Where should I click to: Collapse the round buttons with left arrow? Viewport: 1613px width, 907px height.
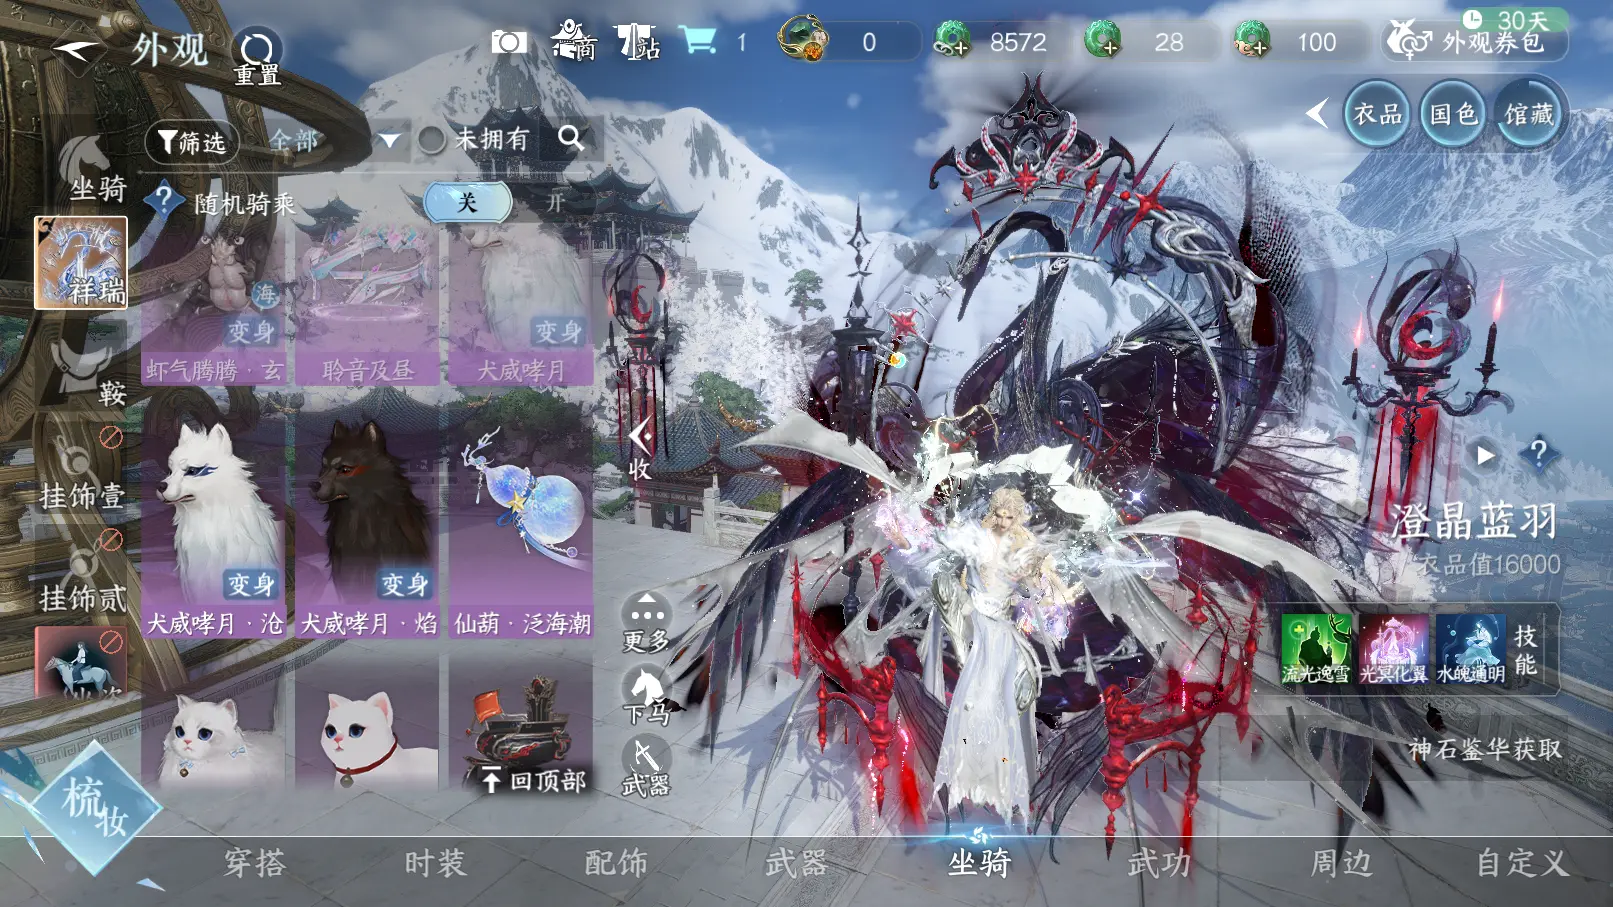click(x=1318, y=113)
